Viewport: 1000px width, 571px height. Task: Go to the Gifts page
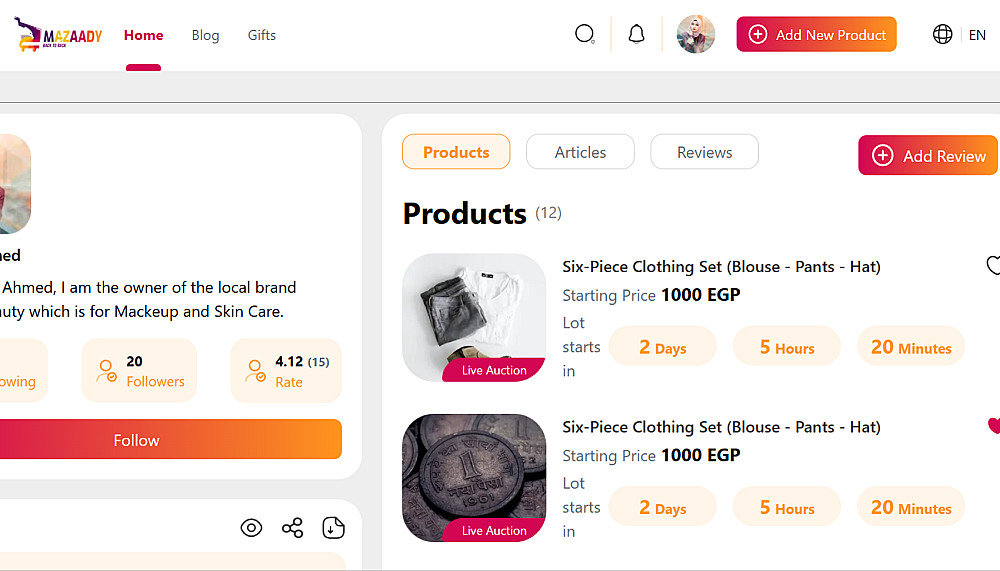pyautogui.click(x=262, y=35)
